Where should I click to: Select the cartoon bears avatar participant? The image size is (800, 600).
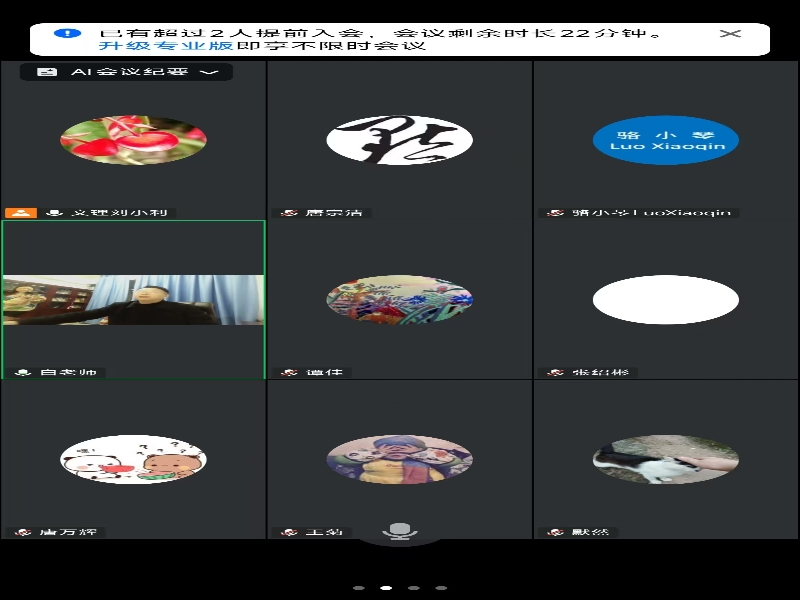(133, 459)
